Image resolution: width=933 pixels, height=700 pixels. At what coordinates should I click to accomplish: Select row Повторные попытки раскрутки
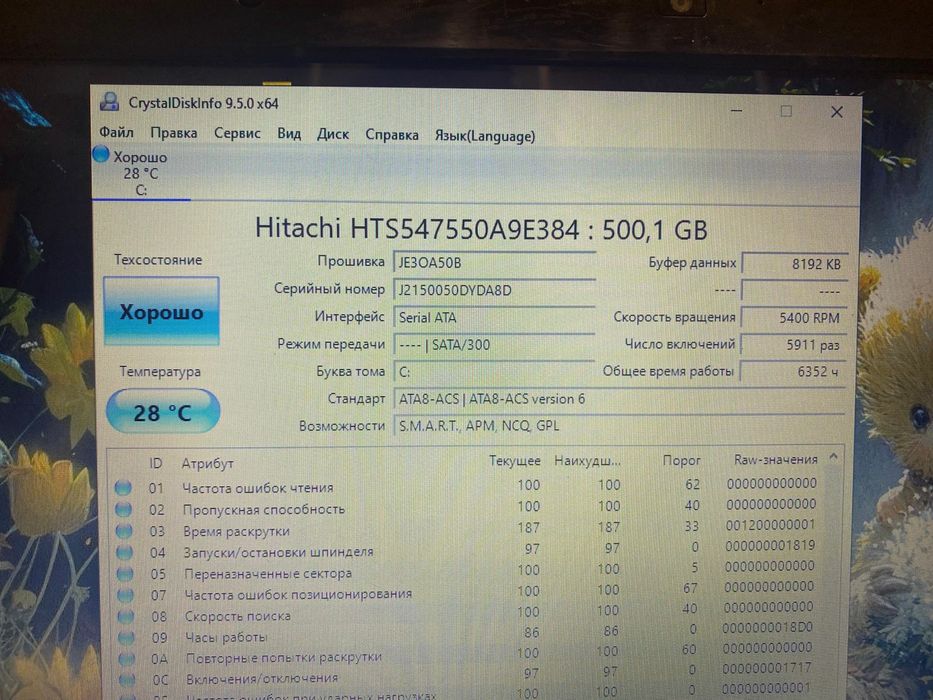(467, 654)
